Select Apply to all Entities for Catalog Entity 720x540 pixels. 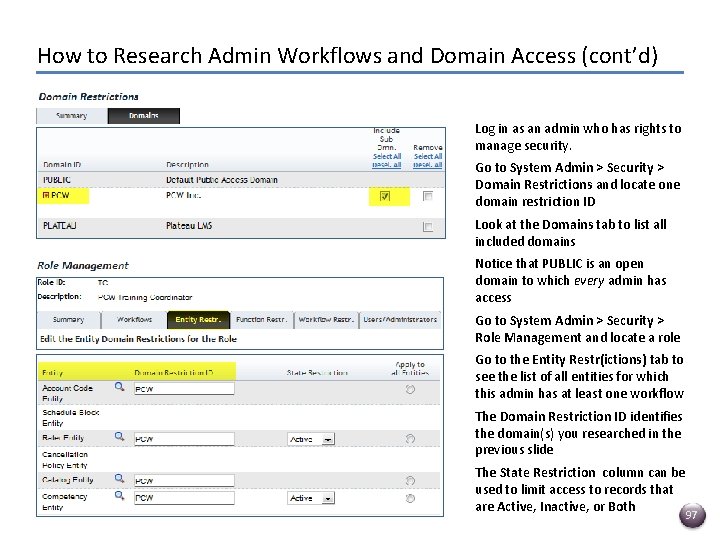[410, 481]
